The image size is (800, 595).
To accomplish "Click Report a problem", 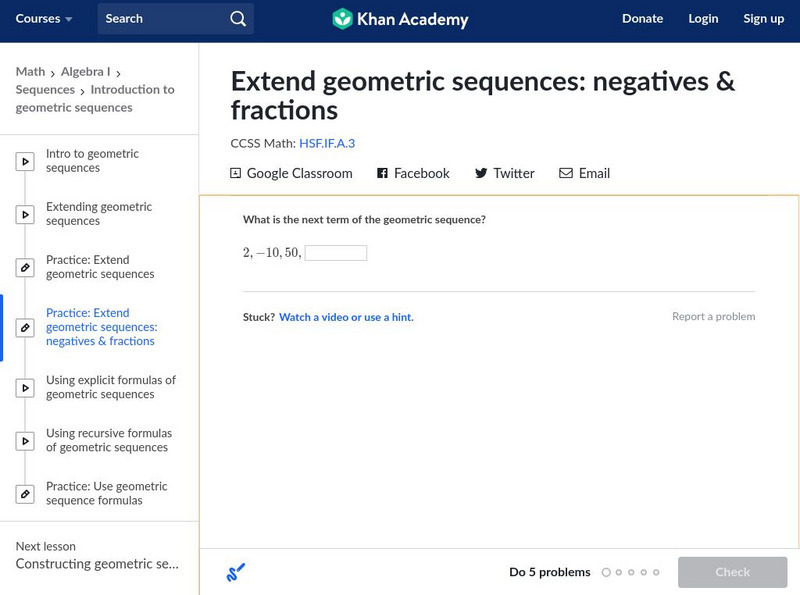I will coord(713,317).
